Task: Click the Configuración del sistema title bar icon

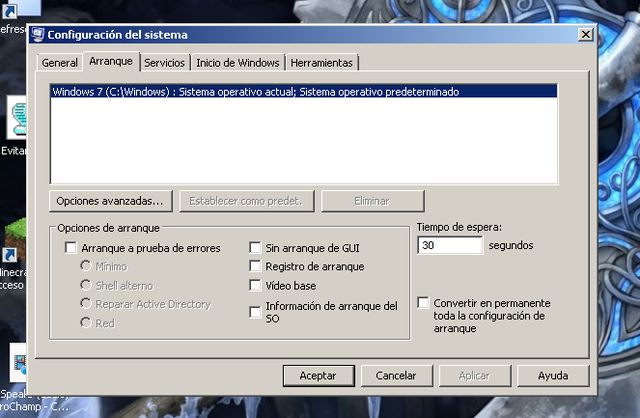Action: click(38, 35)
